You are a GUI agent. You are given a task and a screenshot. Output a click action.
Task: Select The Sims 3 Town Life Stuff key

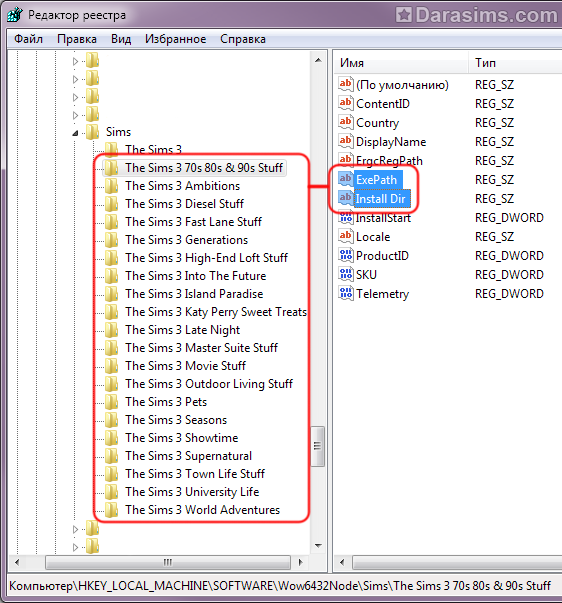click(195, 474)
